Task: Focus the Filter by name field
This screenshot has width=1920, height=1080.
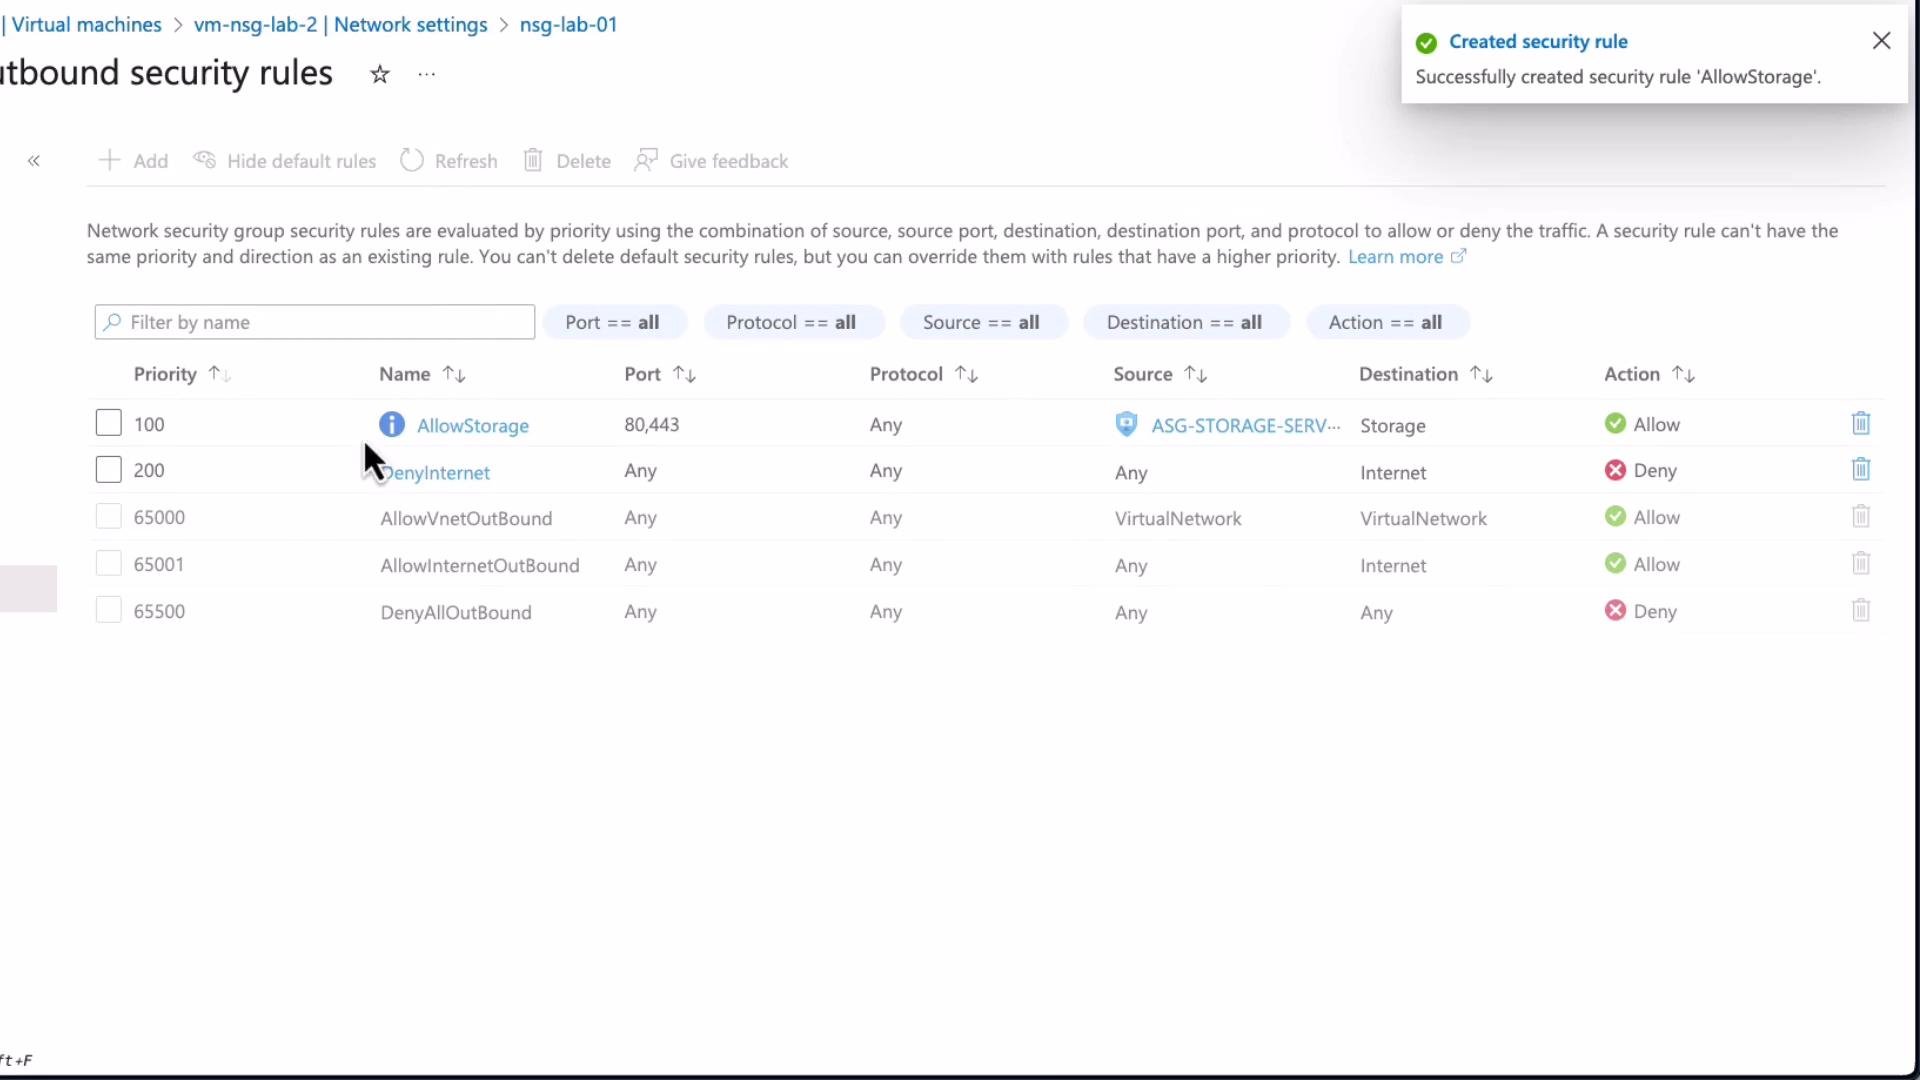Action: [315, 322]
